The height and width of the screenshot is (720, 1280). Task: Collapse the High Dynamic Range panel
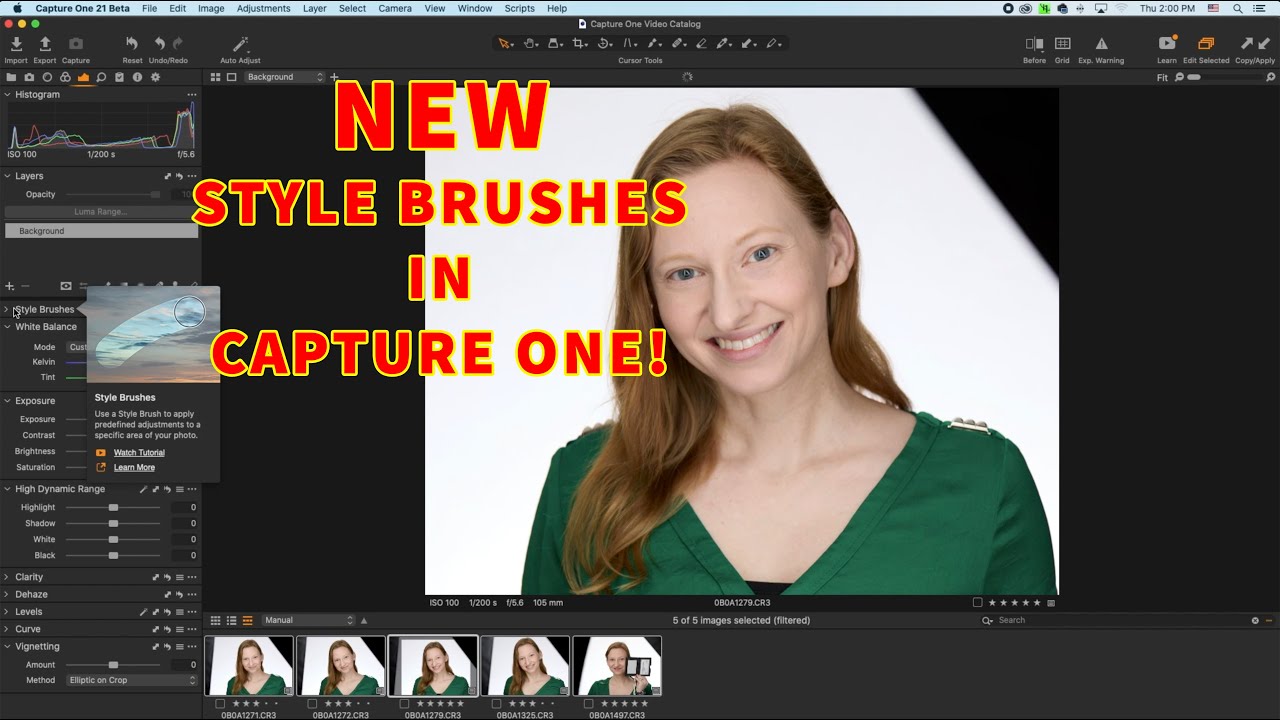pos(7,489)
